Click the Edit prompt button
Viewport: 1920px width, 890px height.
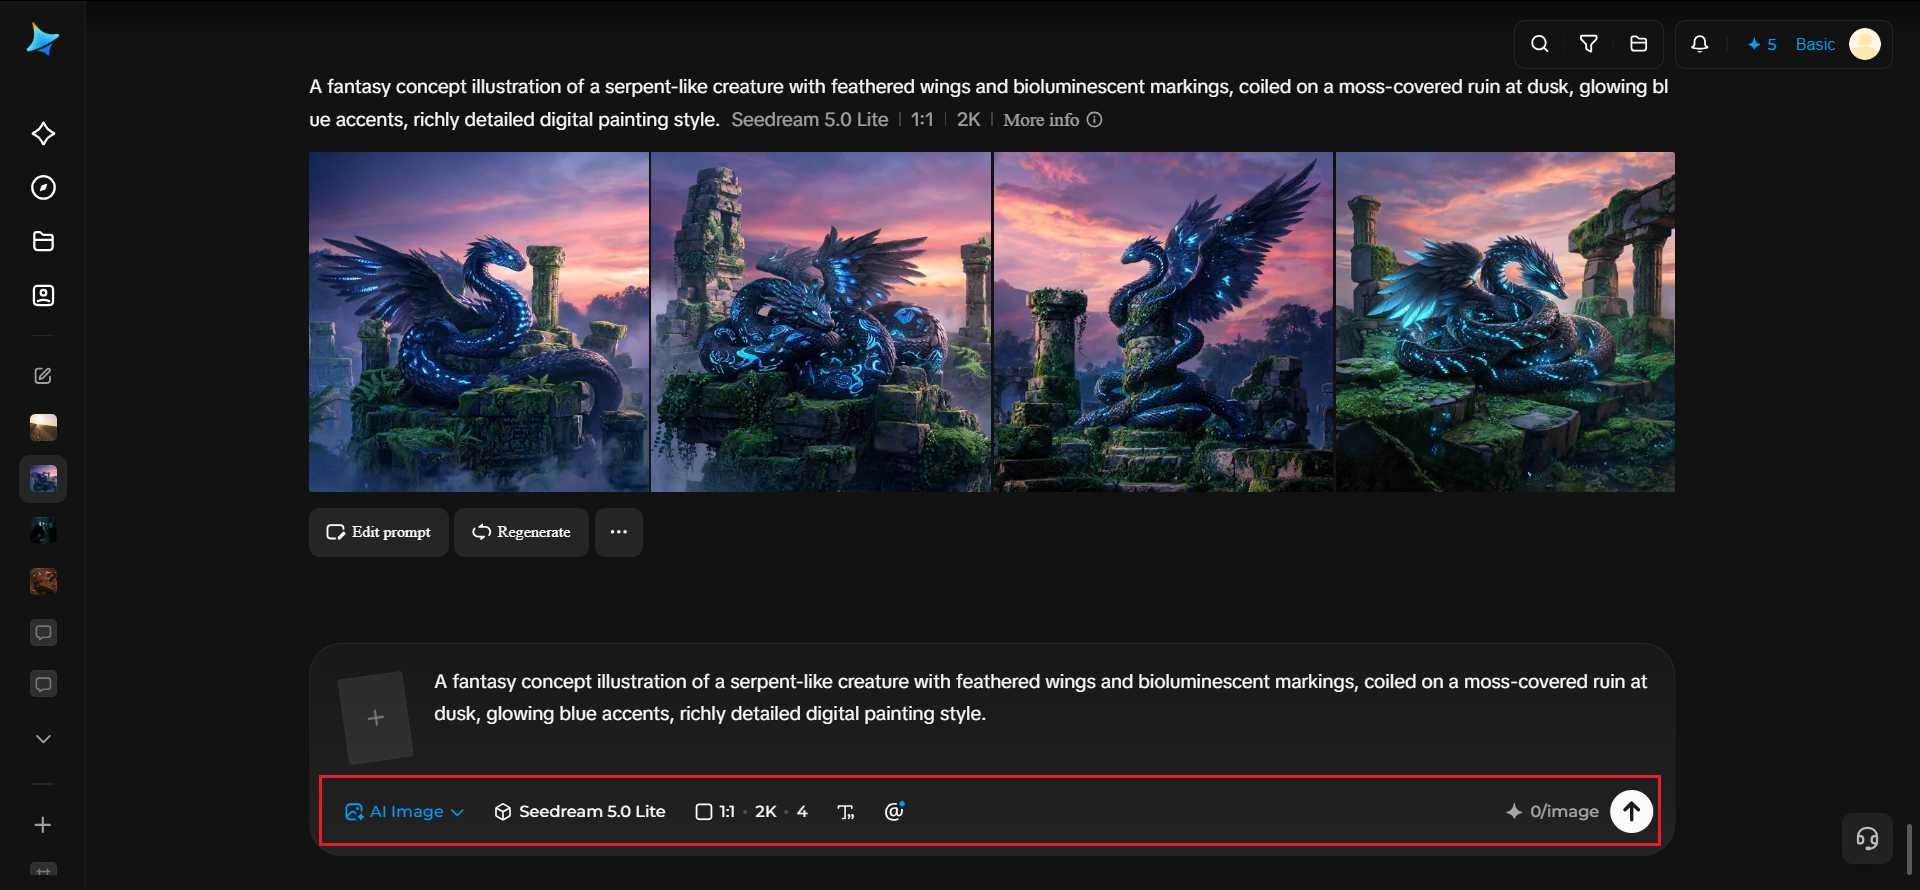tap(378, 532)
